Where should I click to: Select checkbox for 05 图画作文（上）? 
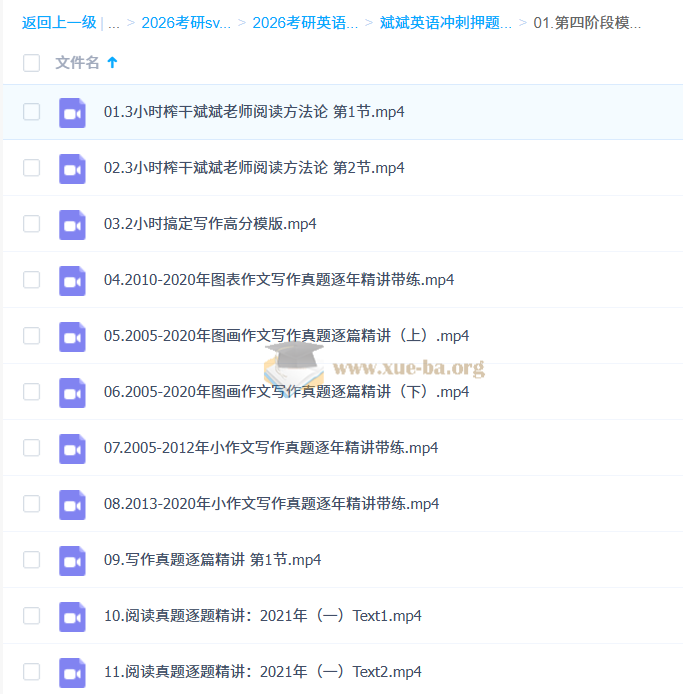point(31,336)
